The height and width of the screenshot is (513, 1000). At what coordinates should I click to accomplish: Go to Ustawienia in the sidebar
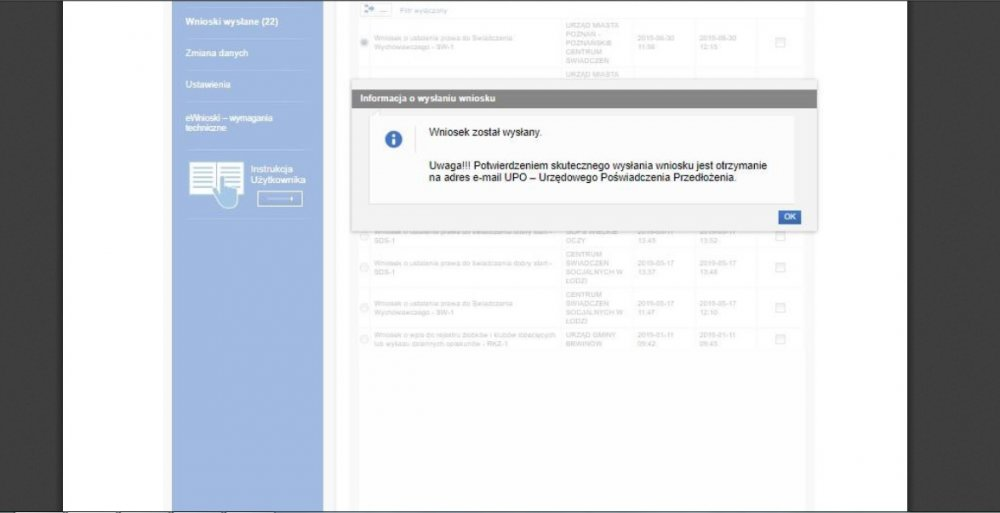click(x=208, y=85)
